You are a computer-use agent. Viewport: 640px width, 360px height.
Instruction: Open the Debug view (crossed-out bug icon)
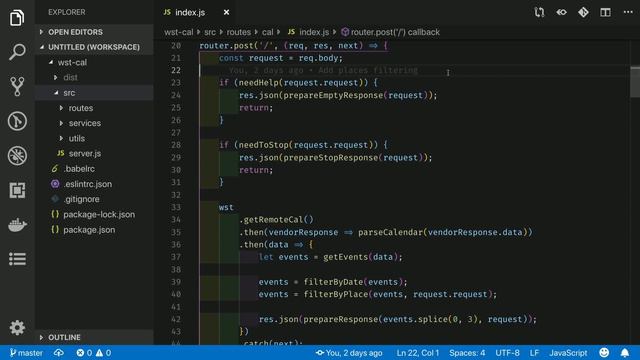17,156
